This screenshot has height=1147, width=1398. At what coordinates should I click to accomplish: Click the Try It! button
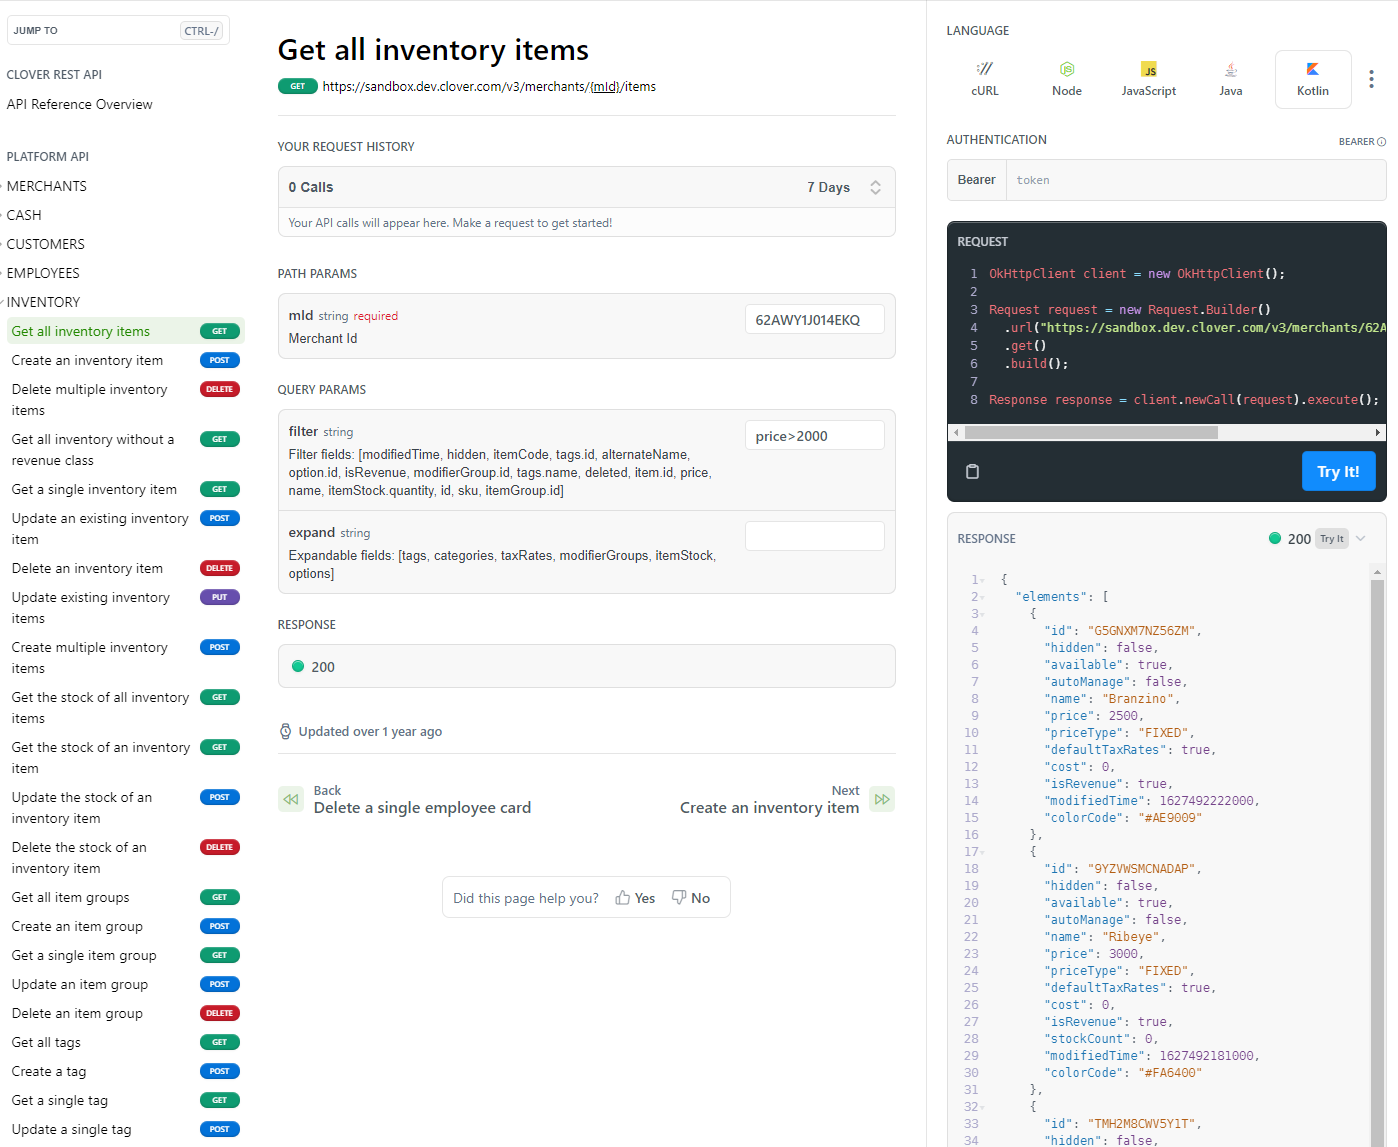coord(1338,471)
